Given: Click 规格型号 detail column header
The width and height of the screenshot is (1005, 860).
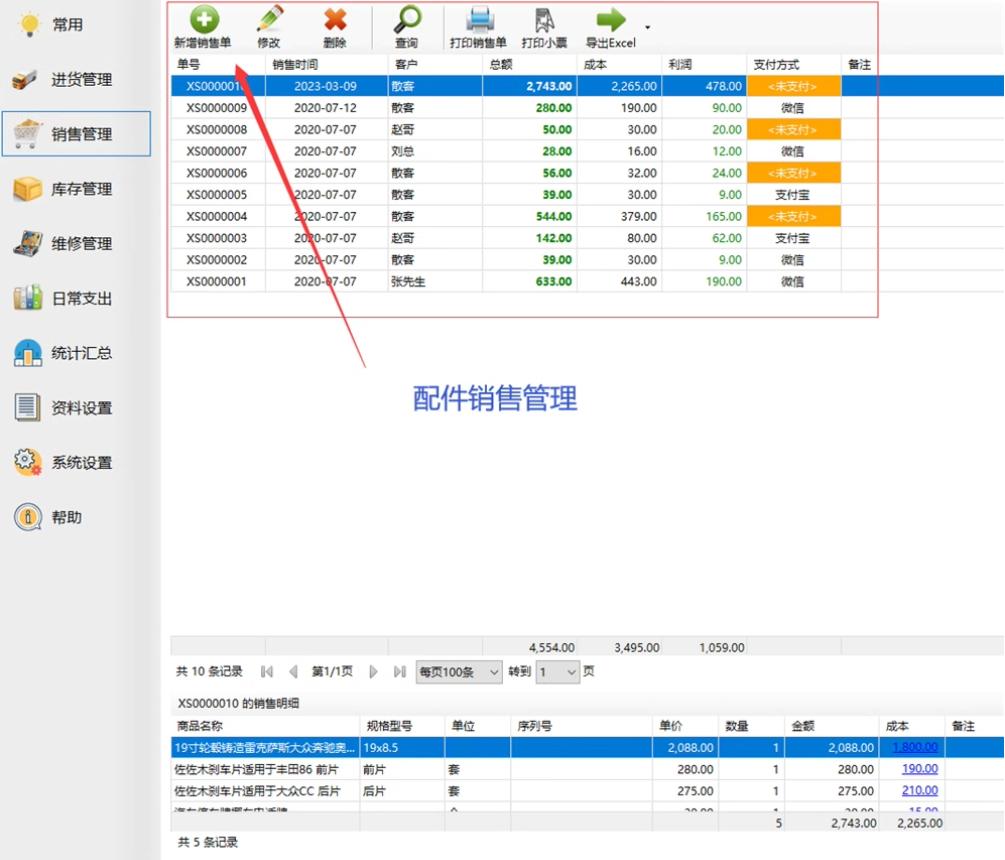Looking at the screenshot, I should pos(403,726).
